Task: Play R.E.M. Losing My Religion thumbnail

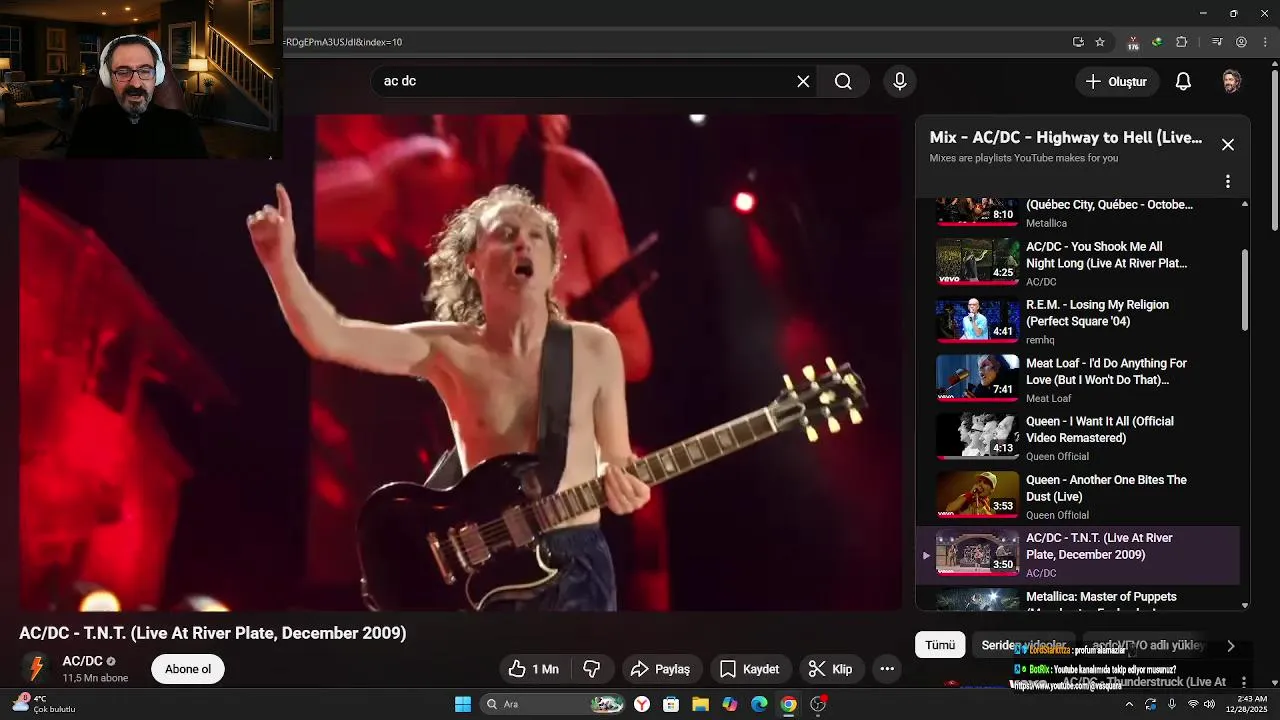Action: coord(977,320)
